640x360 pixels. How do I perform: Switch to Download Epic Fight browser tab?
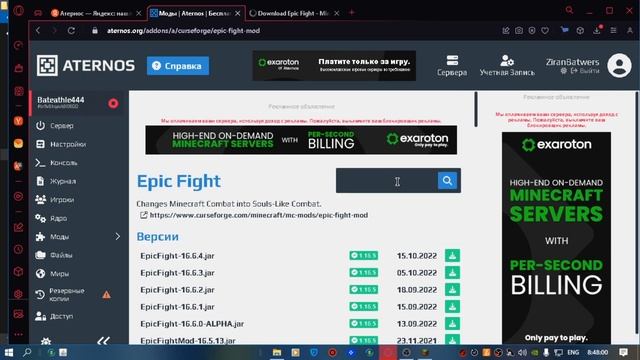(x=294, y=13)
